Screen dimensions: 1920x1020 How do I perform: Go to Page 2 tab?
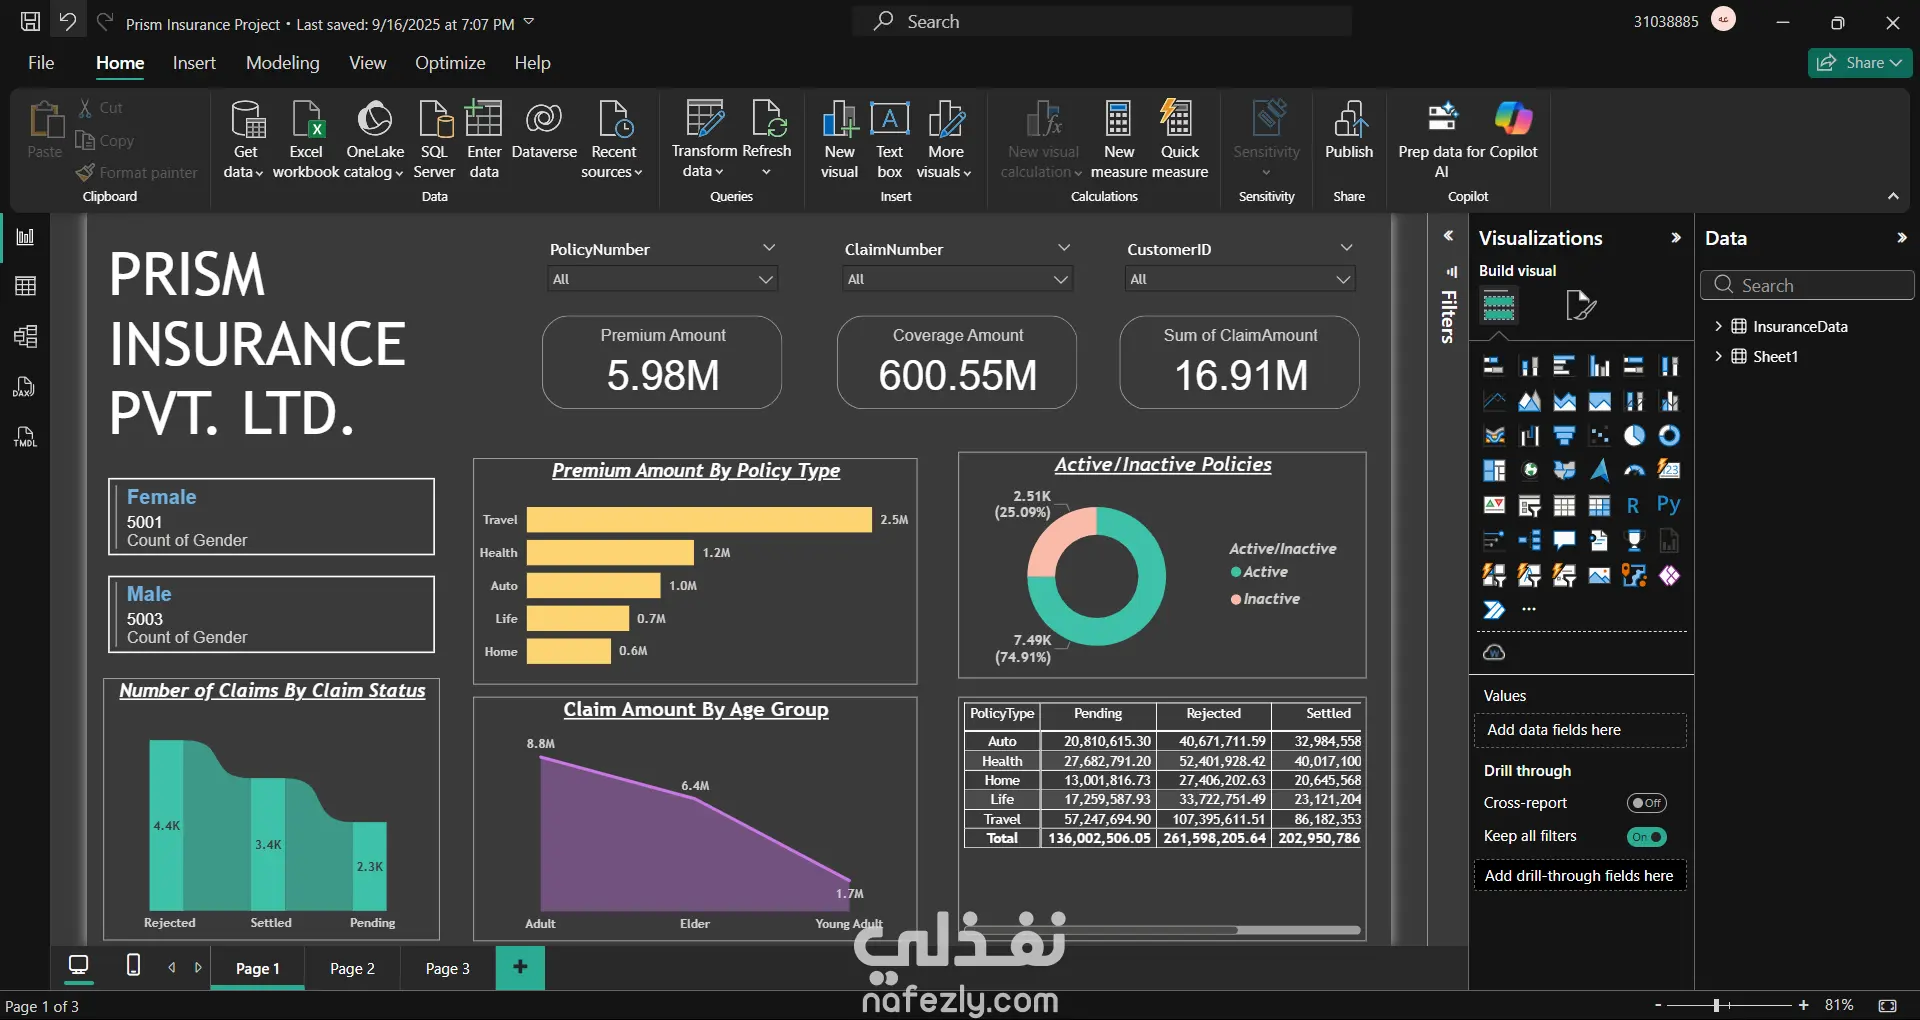point(352,968)
